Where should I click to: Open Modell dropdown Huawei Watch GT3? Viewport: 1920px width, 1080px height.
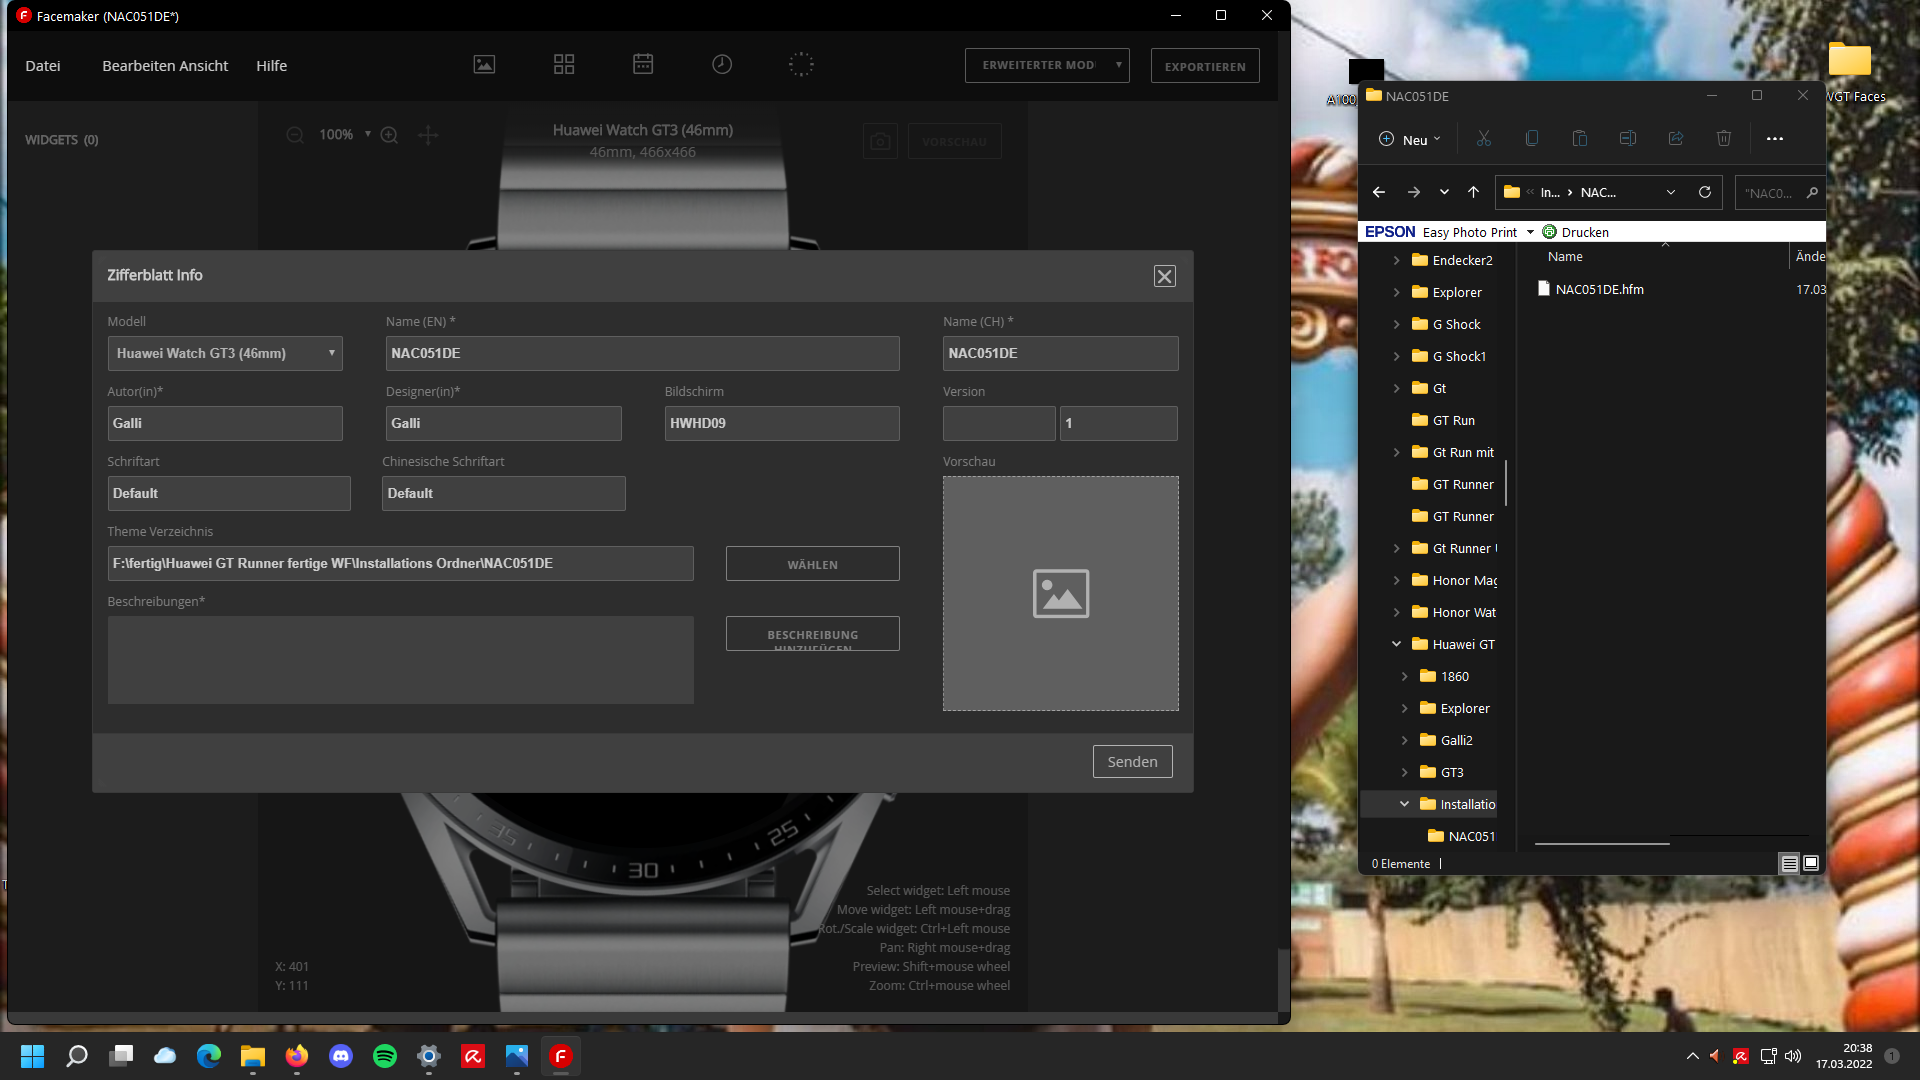[225, 353]
